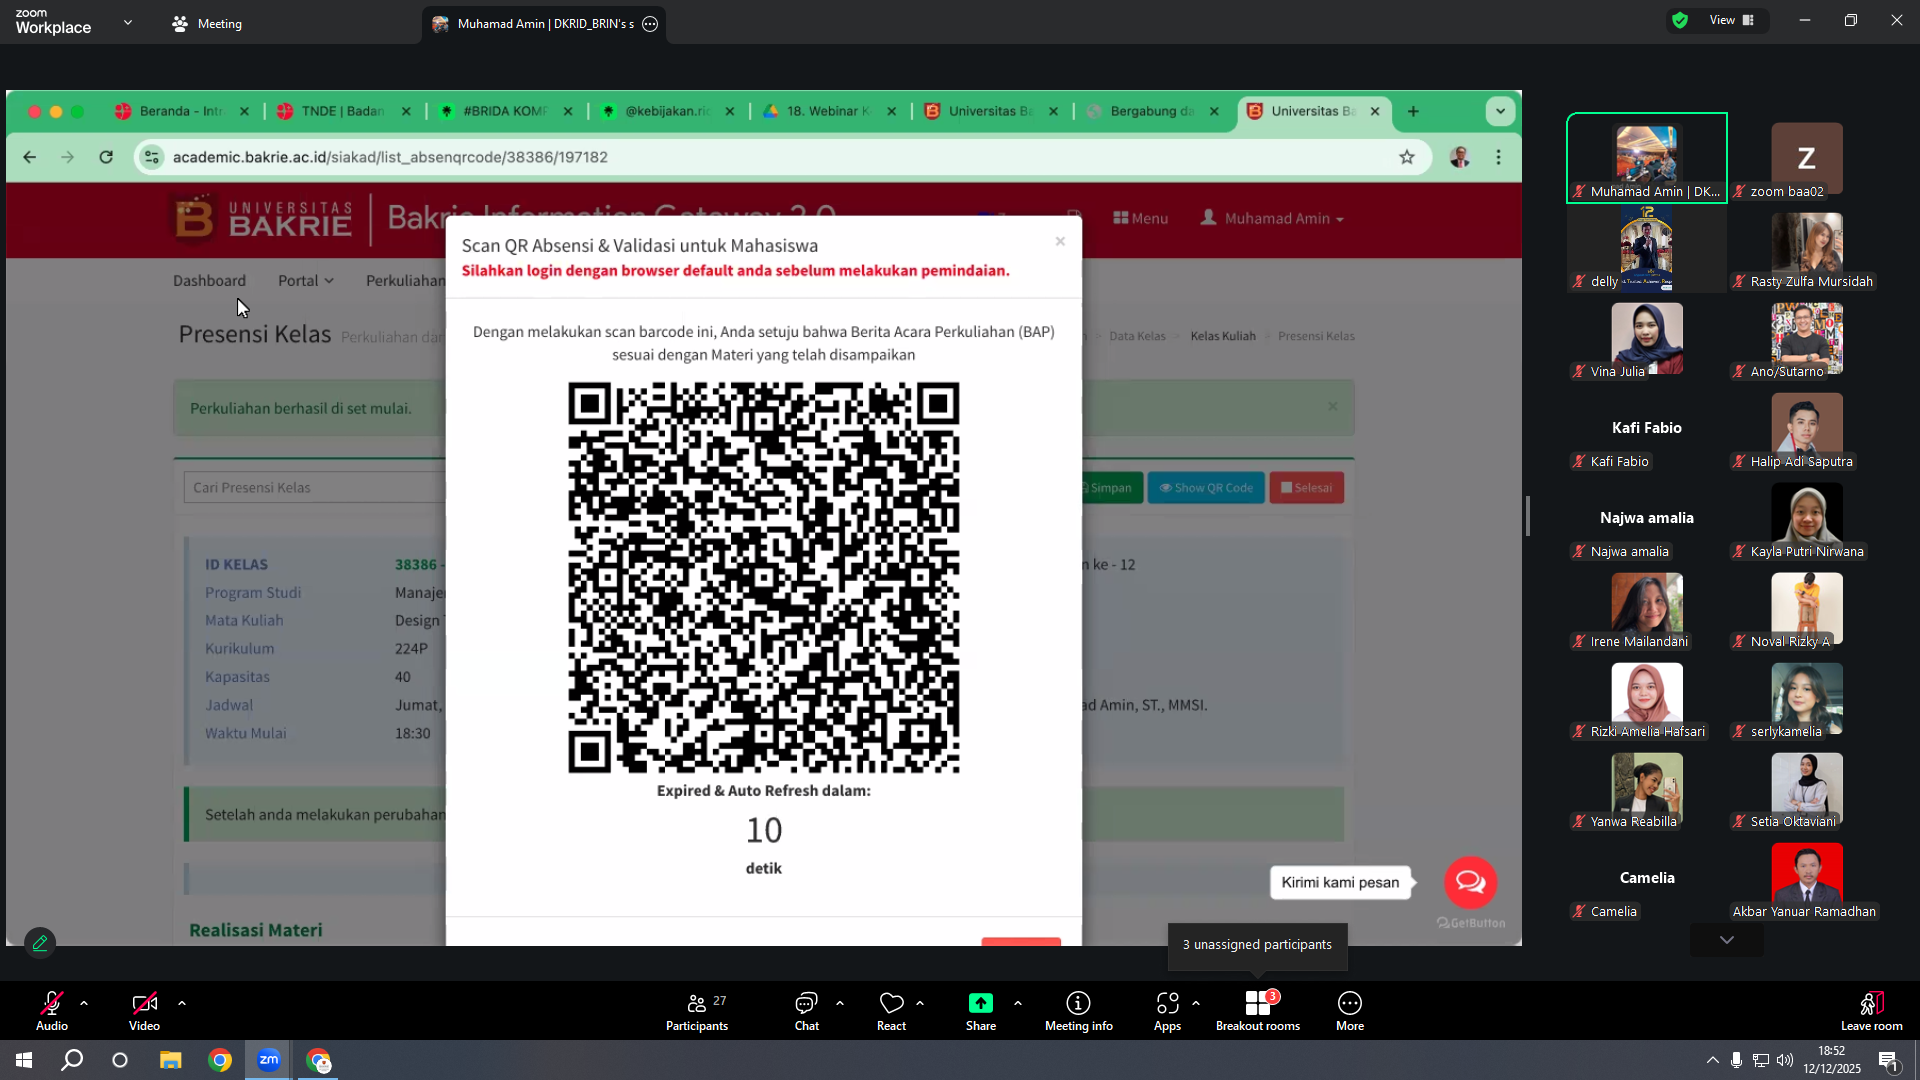Open Breakout rooms
1920x1080 pixels.
[1258, 1010]
